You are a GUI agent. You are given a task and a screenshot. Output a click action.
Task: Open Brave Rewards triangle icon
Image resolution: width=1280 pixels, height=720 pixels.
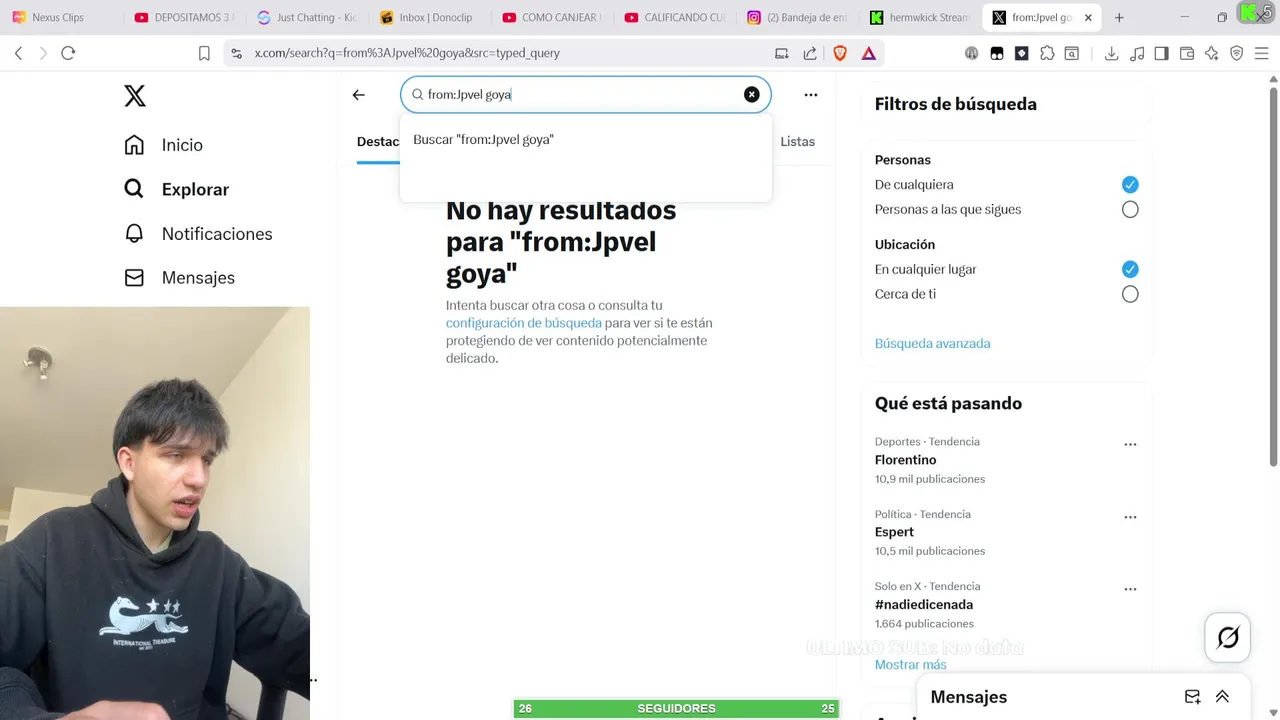tap(869, 53)
